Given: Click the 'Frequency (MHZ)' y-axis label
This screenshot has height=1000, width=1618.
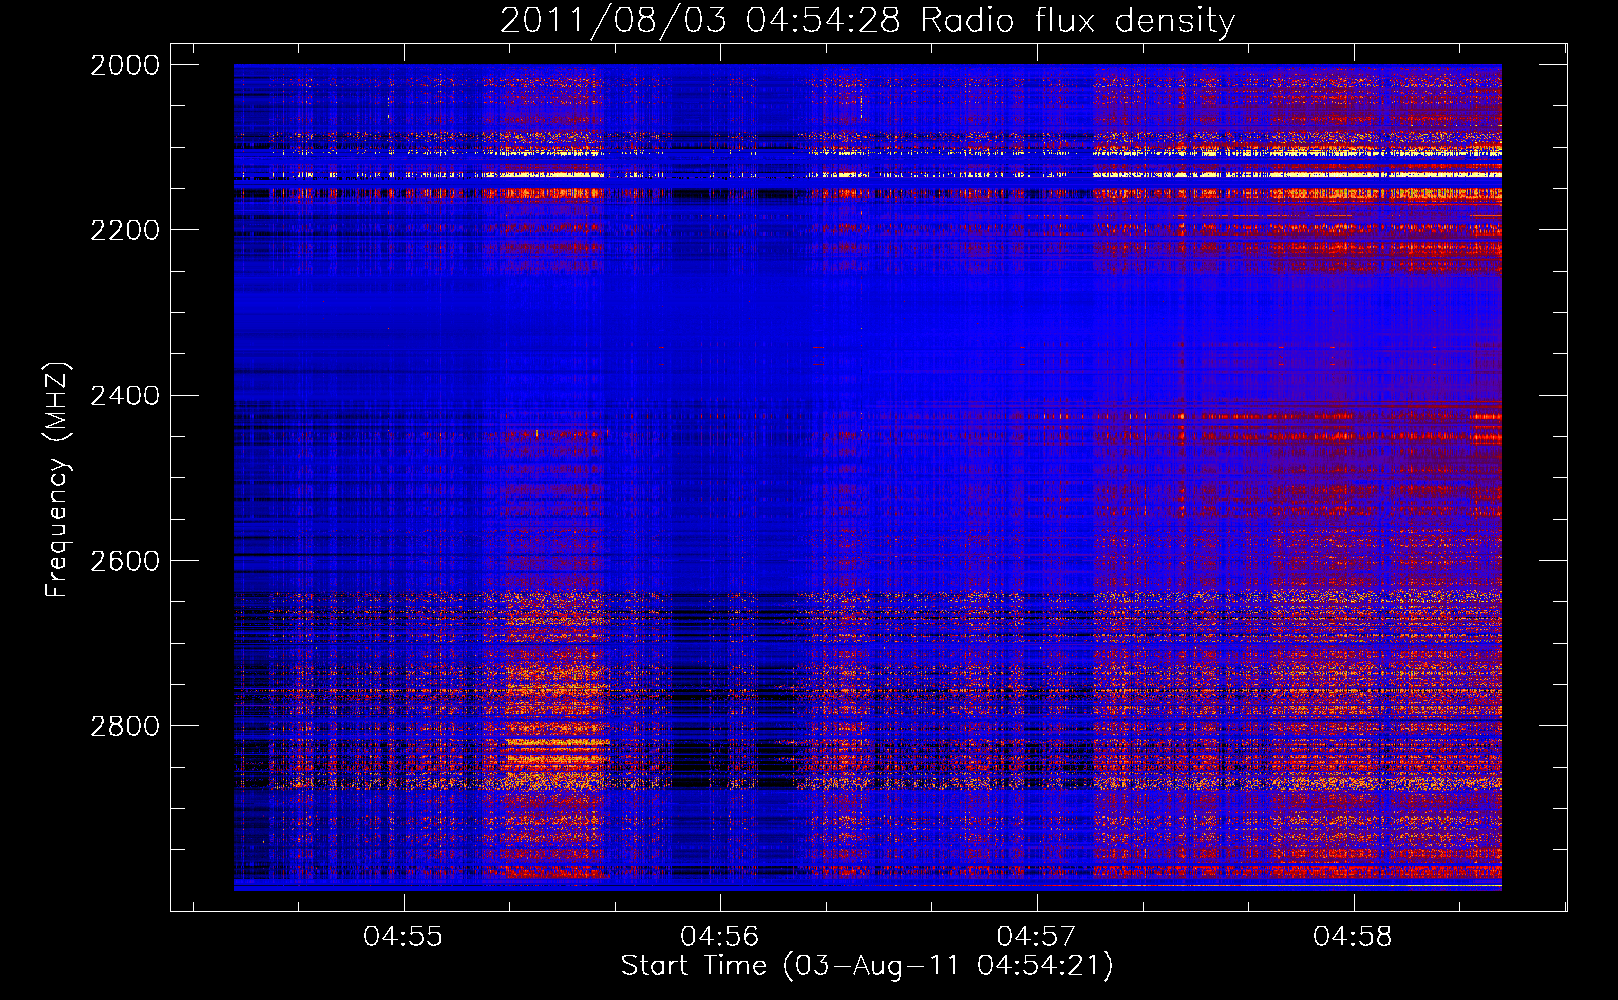Looking at the screenshot, I should tap(58, 480).
